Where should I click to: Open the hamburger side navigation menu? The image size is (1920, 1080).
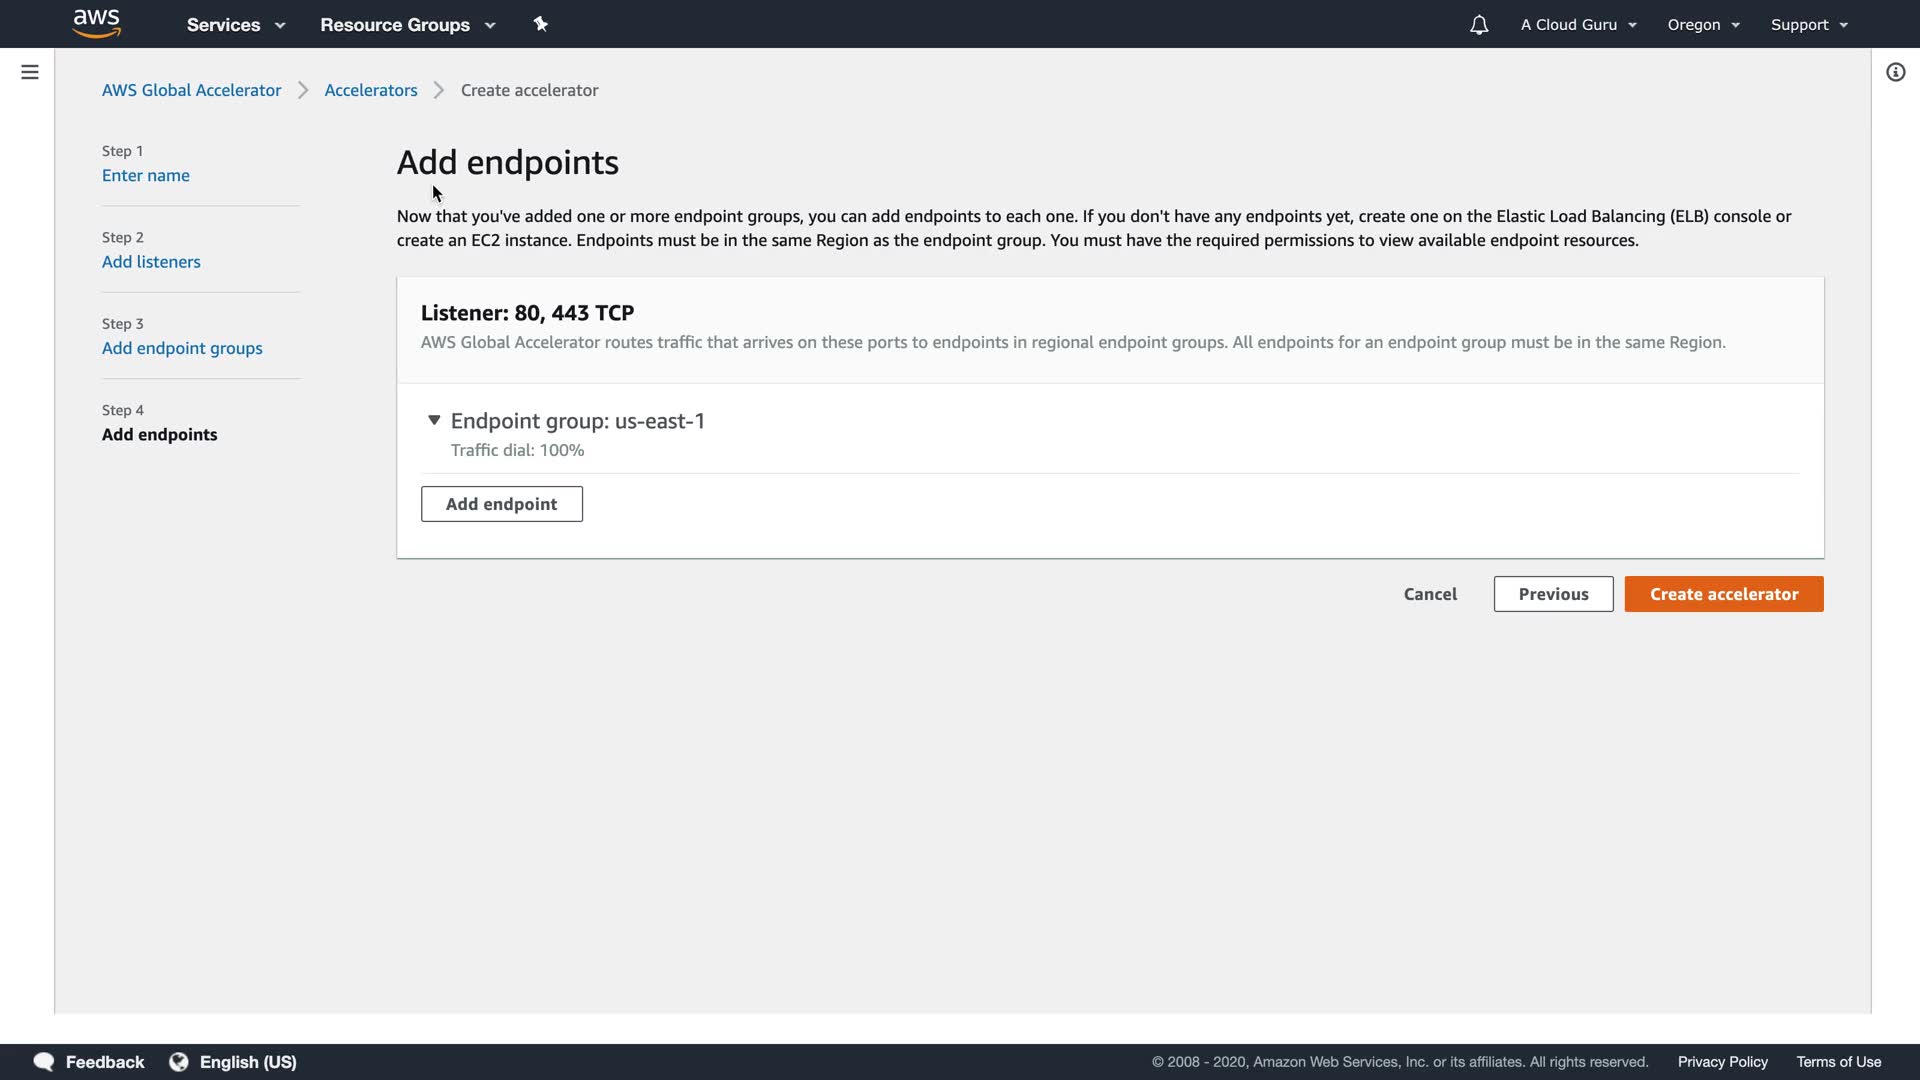pos(30,72)
